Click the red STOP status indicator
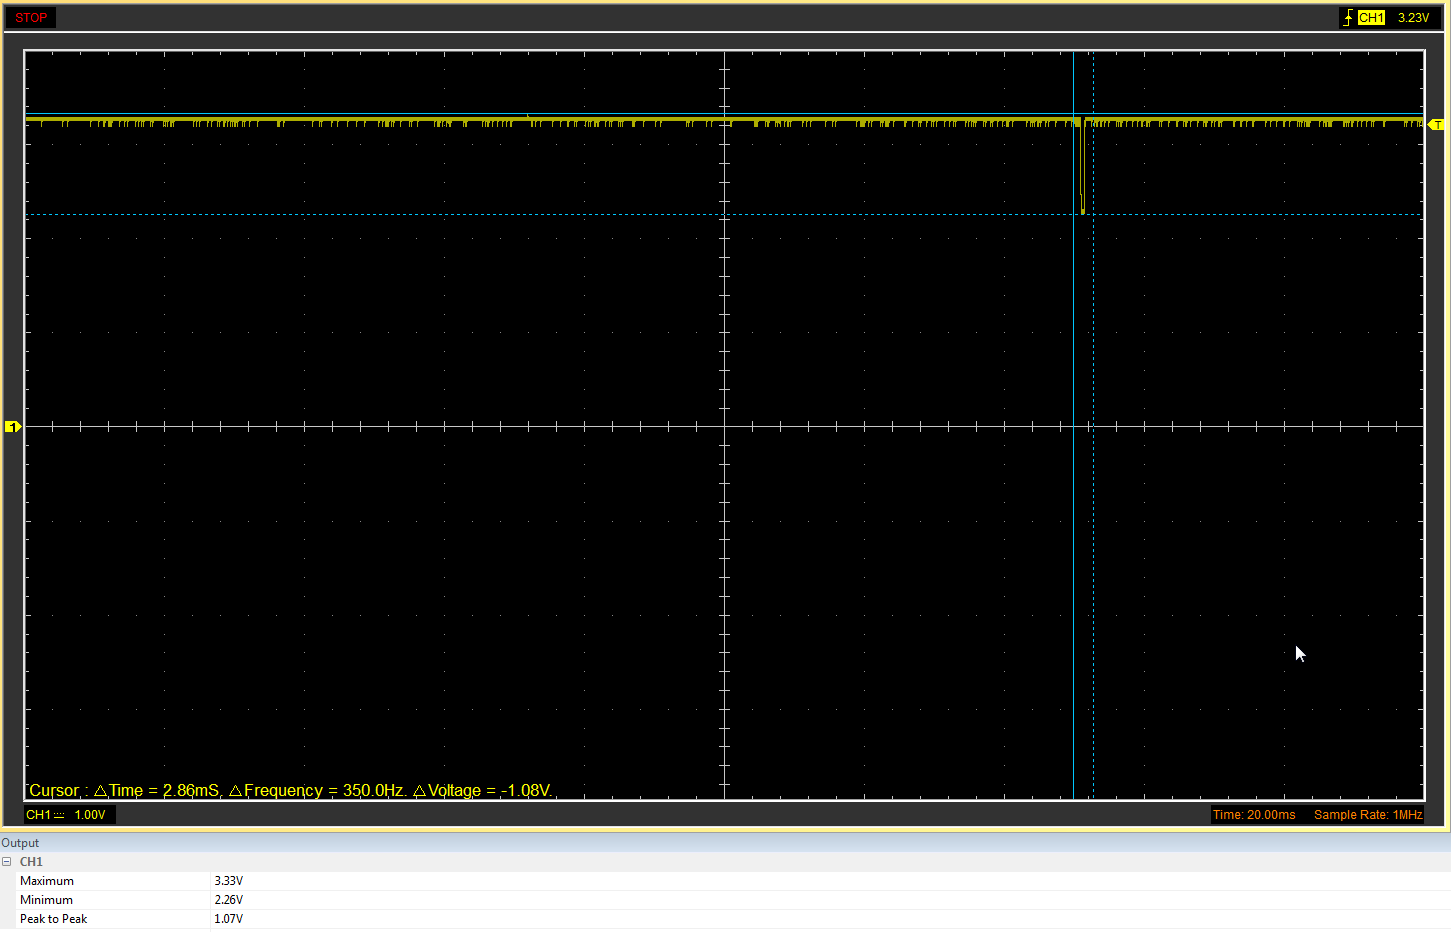Image resolution: width=1451 pixels, height=932 pixels. [x=31, y=18]
